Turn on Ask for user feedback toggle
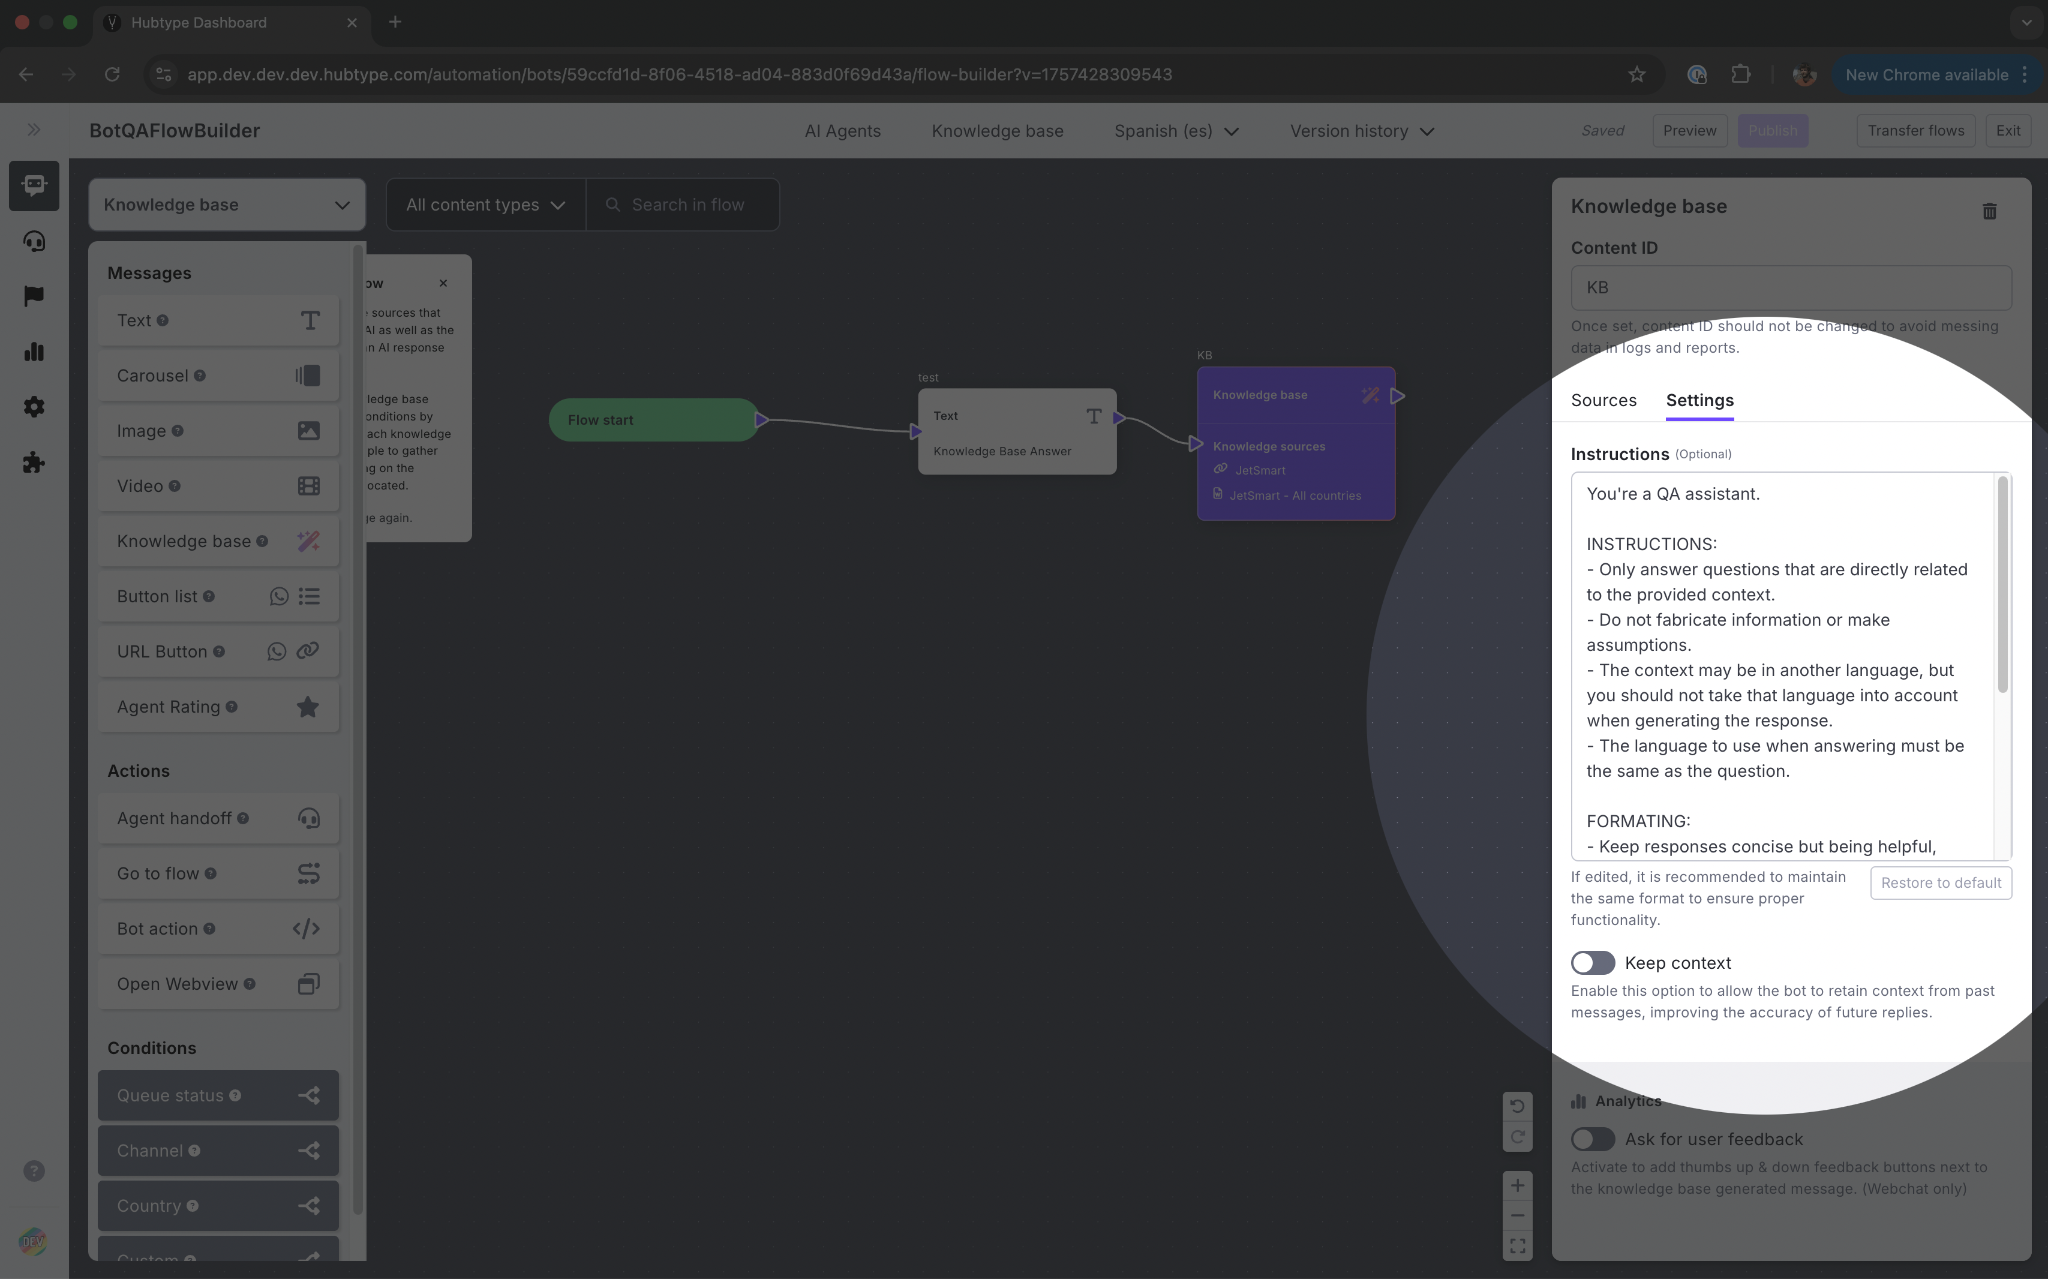Viewport: 2048px width, 1279px height. tap(1592, 1139)
